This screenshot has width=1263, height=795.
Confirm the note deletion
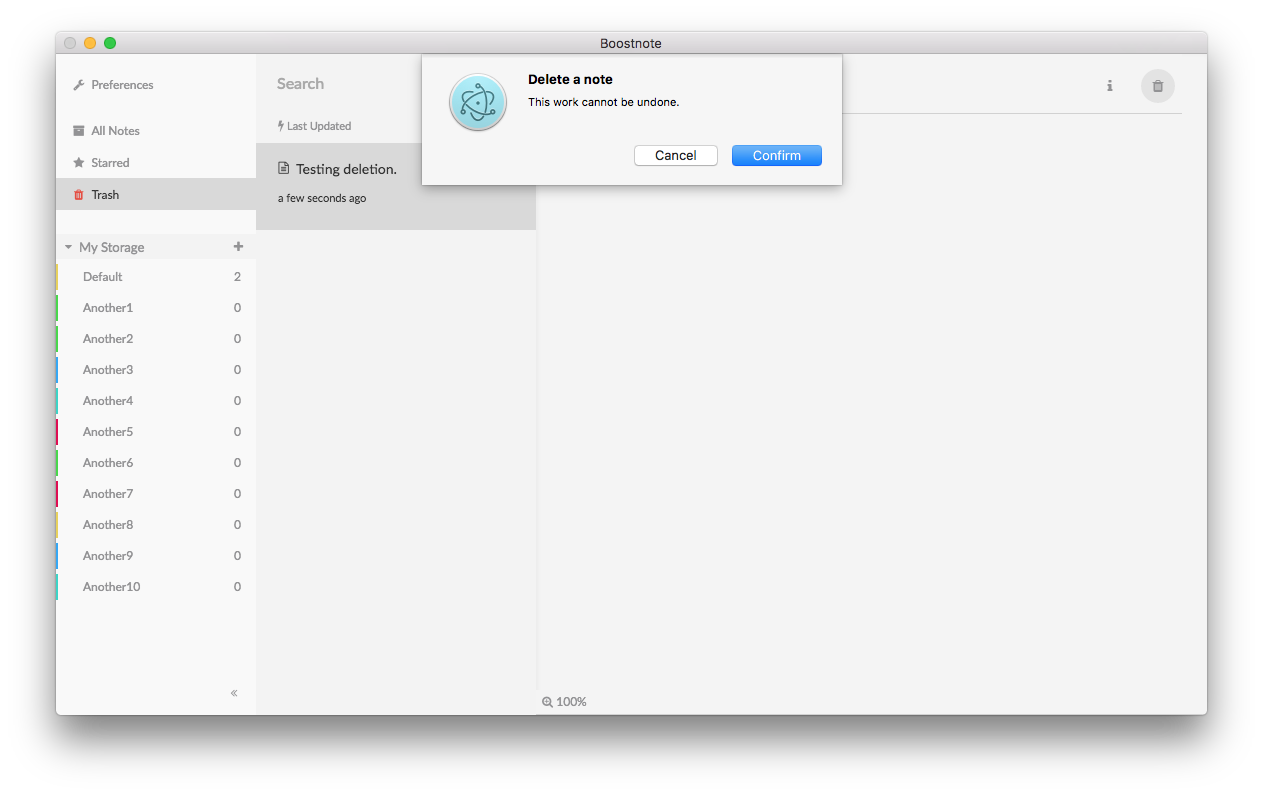(x=776, y=155)
